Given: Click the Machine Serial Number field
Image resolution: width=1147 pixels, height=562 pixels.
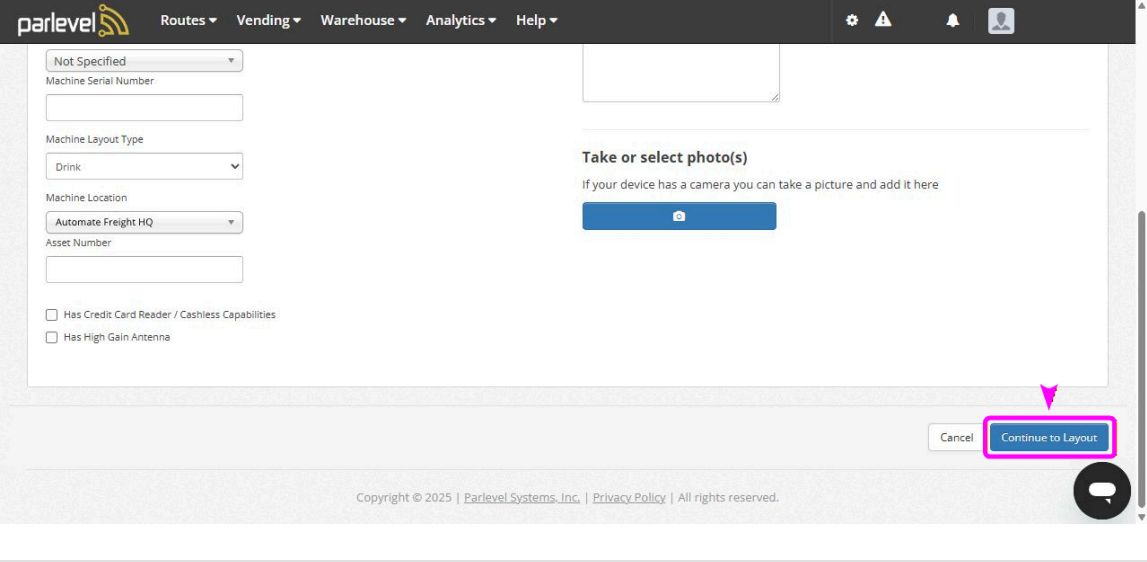Looking at the screenshot, I should 144,108.
